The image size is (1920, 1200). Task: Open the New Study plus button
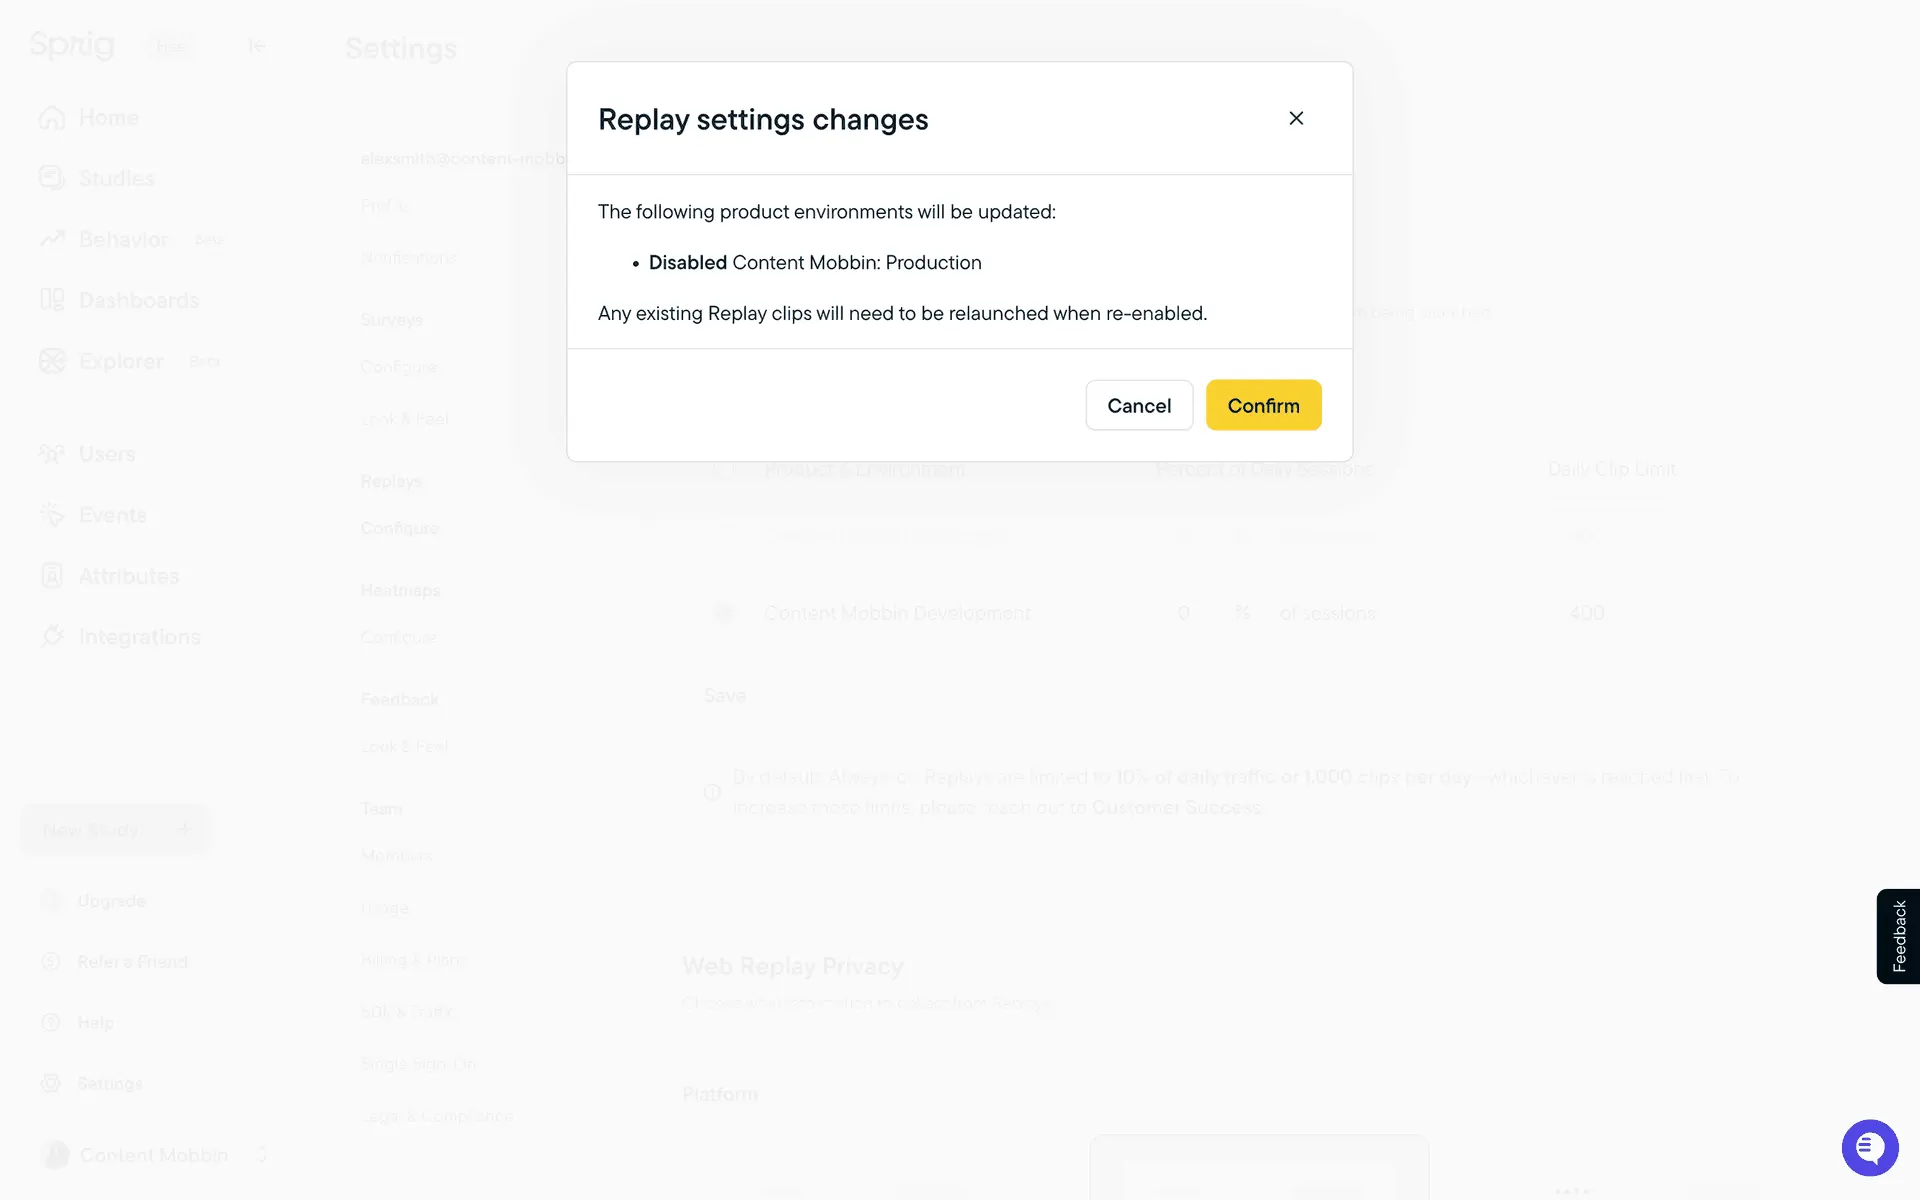pyautogui.click(x=184, y=829)
